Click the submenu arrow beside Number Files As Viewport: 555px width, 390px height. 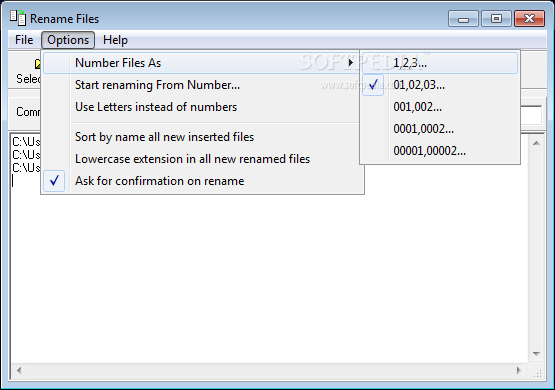(350, 63)
